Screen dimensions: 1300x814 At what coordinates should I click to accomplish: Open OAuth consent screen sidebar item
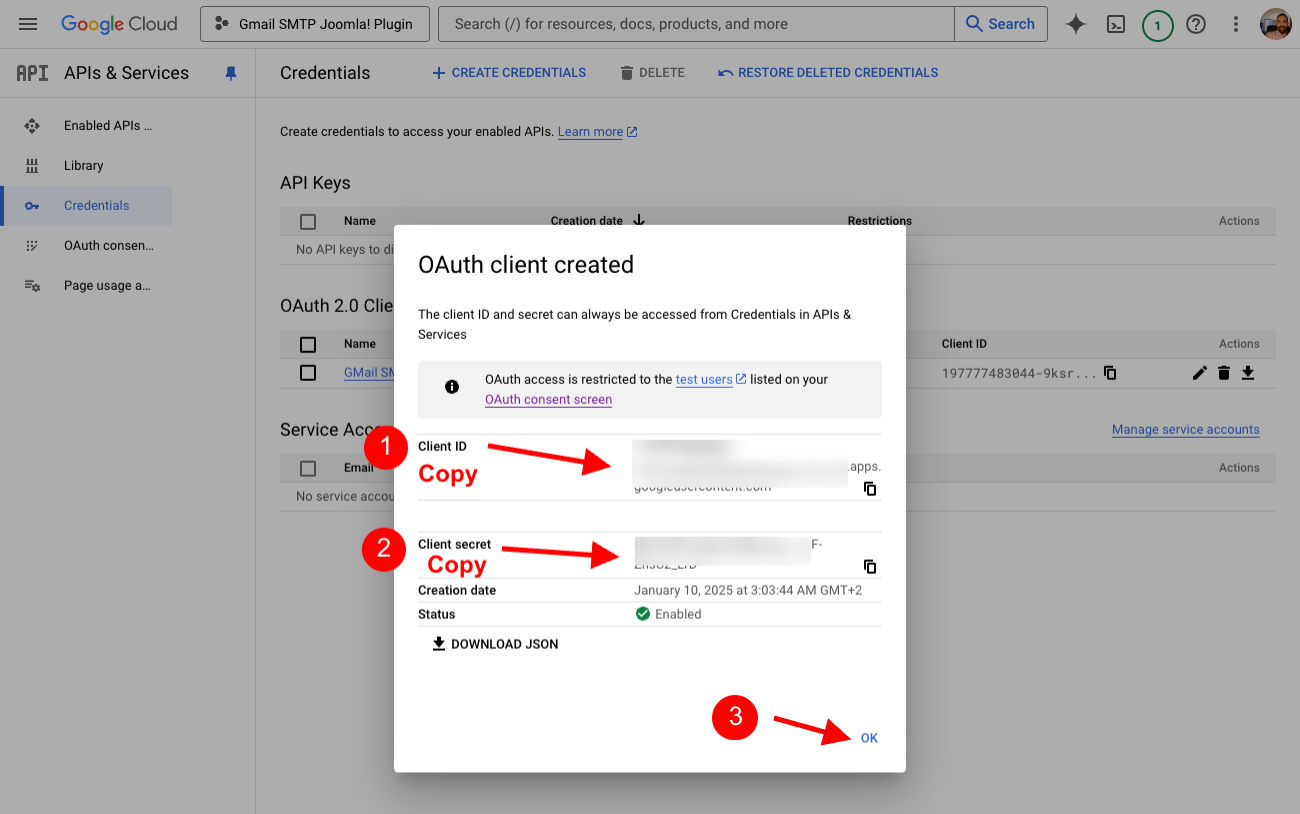pos(87,246)
